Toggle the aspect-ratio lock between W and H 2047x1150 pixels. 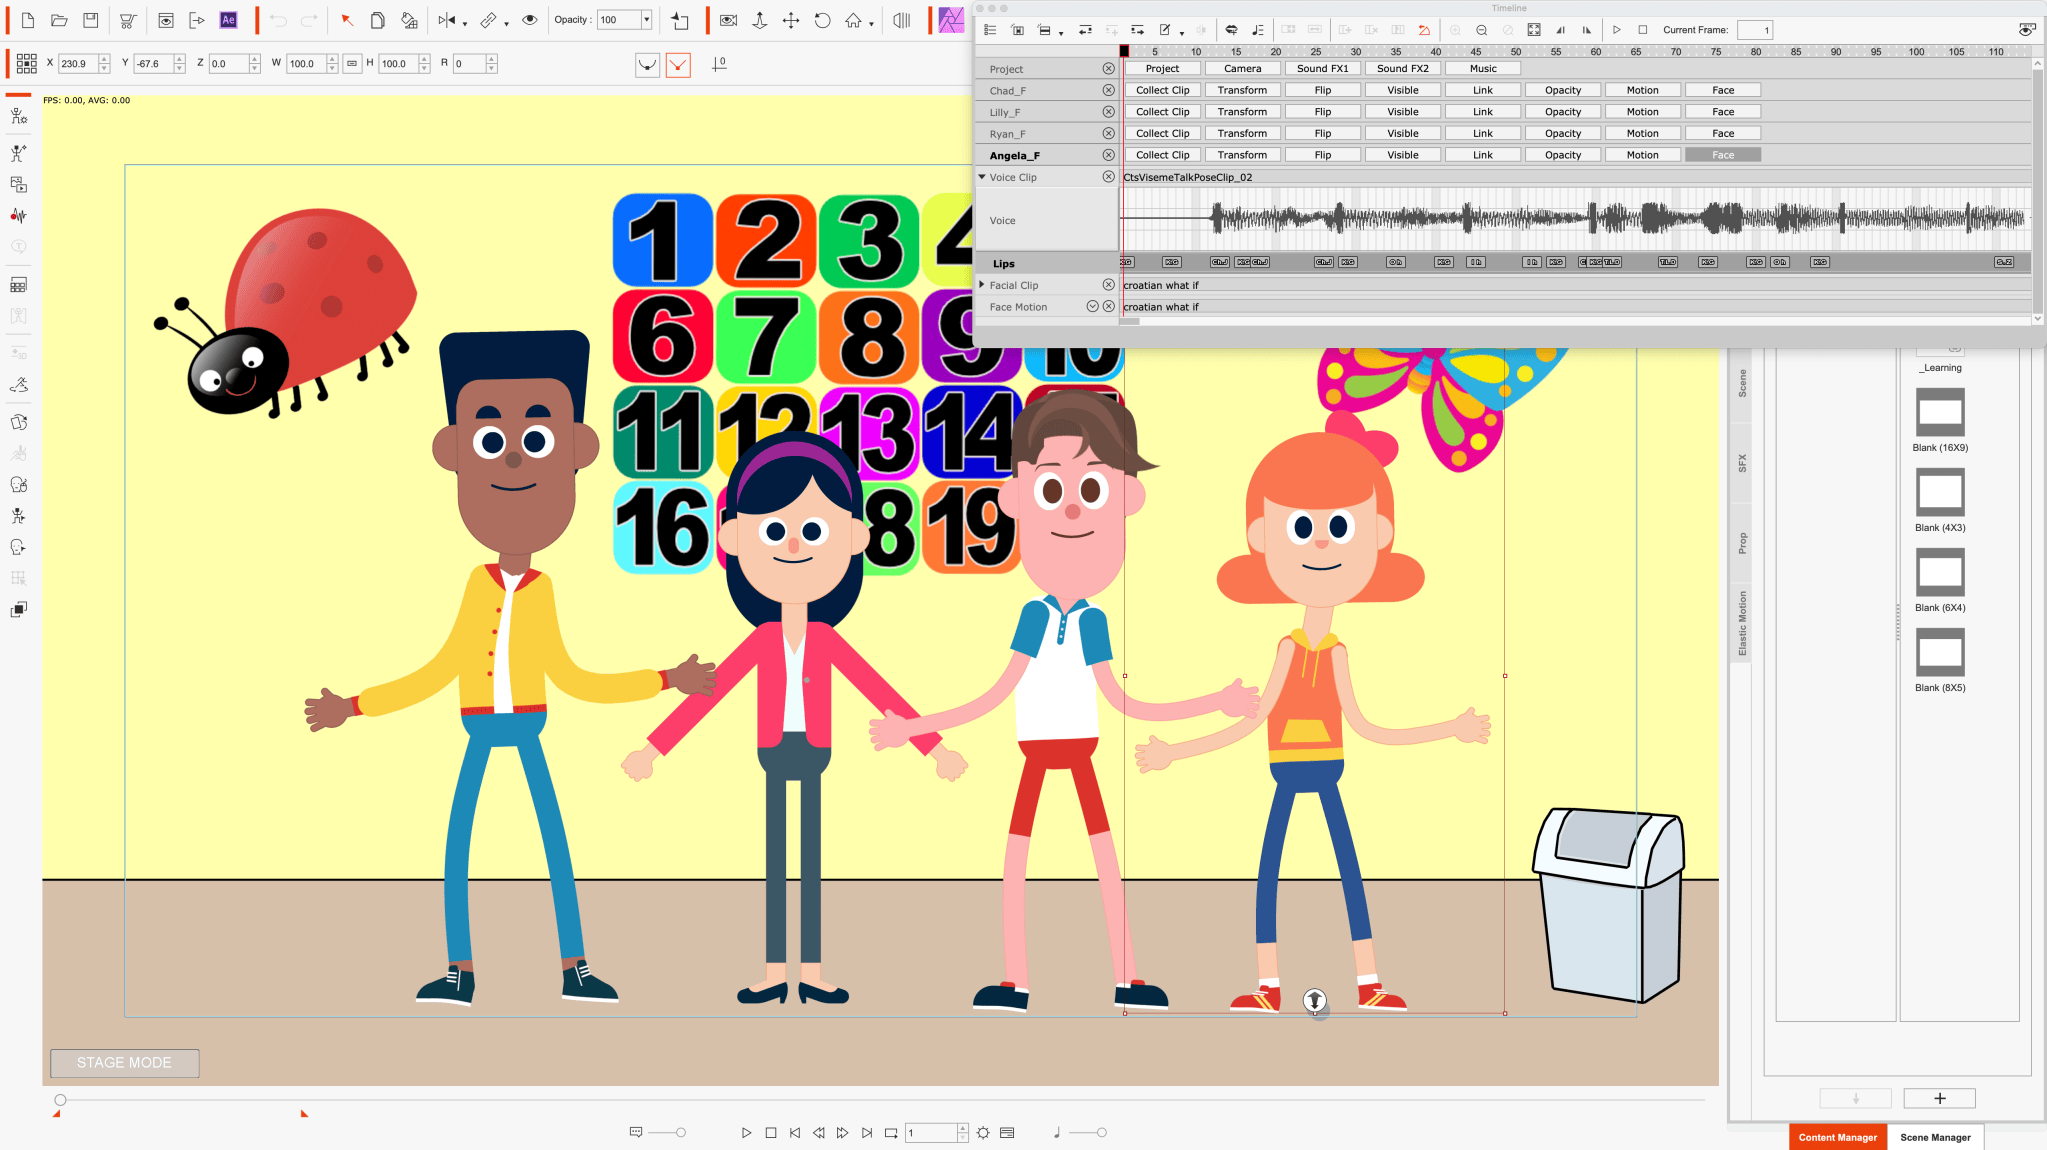pyautogui.click(x=352, y=63)
